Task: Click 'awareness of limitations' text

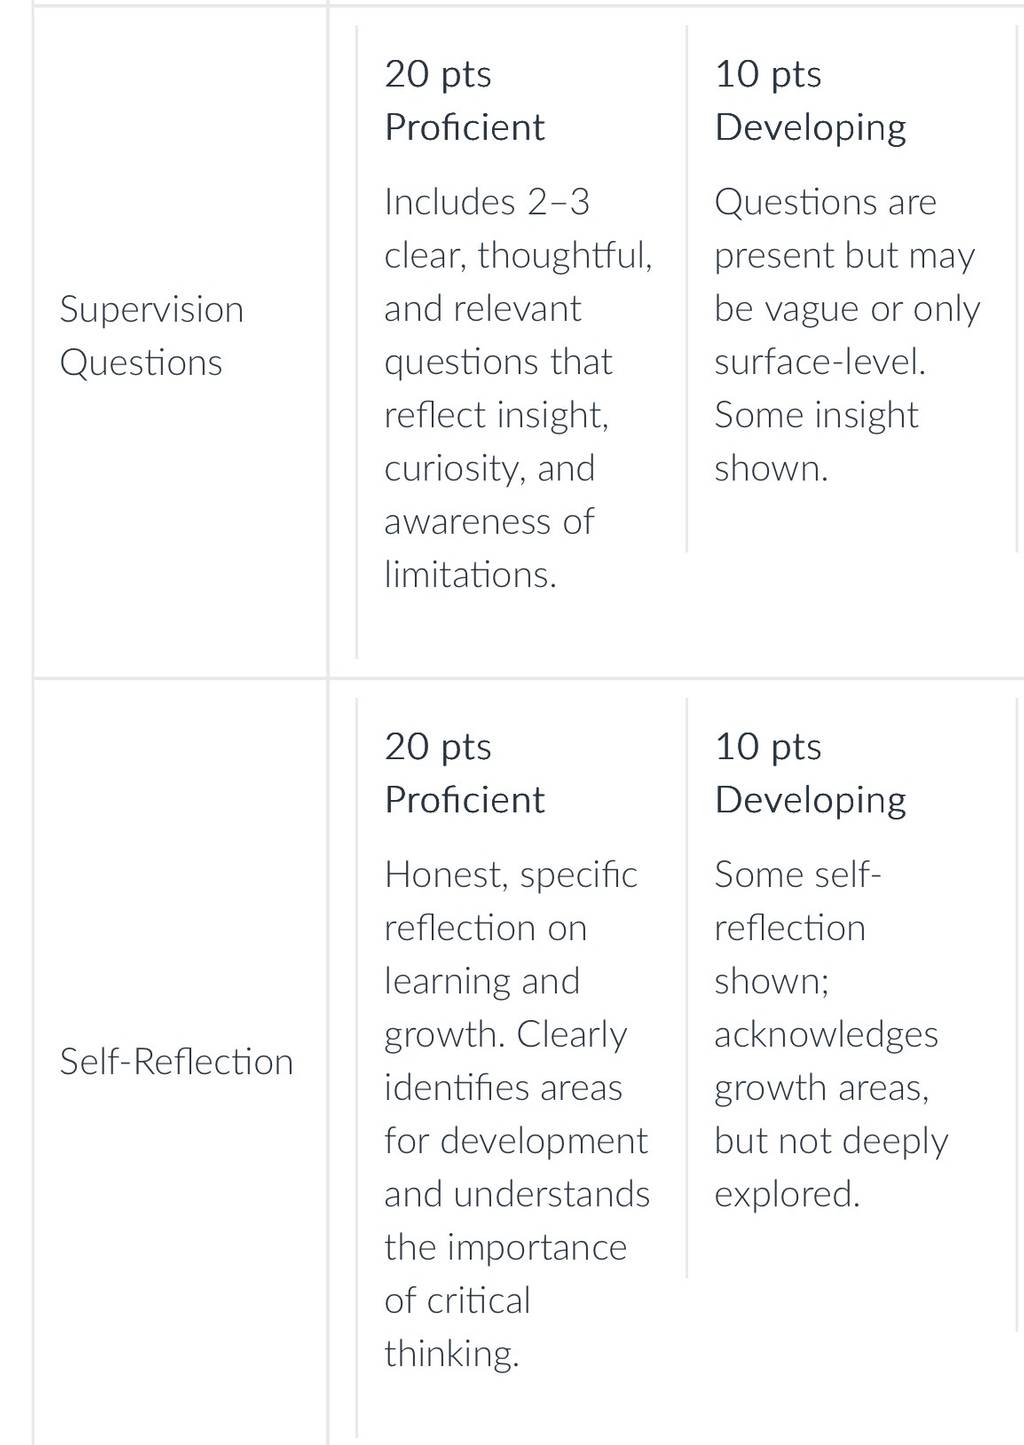Action: (489, 548)
